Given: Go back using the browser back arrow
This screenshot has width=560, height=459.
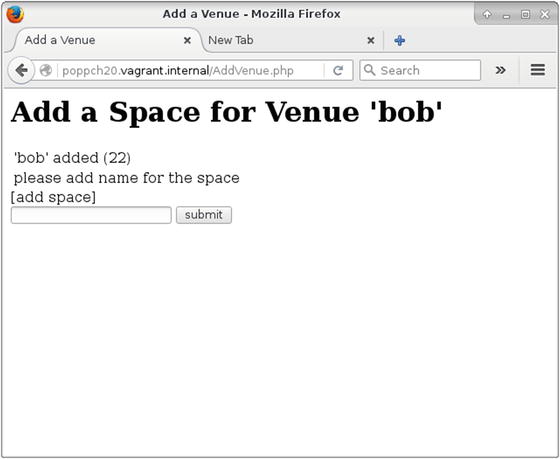Looking at the screenshot, I should point(21,70).
